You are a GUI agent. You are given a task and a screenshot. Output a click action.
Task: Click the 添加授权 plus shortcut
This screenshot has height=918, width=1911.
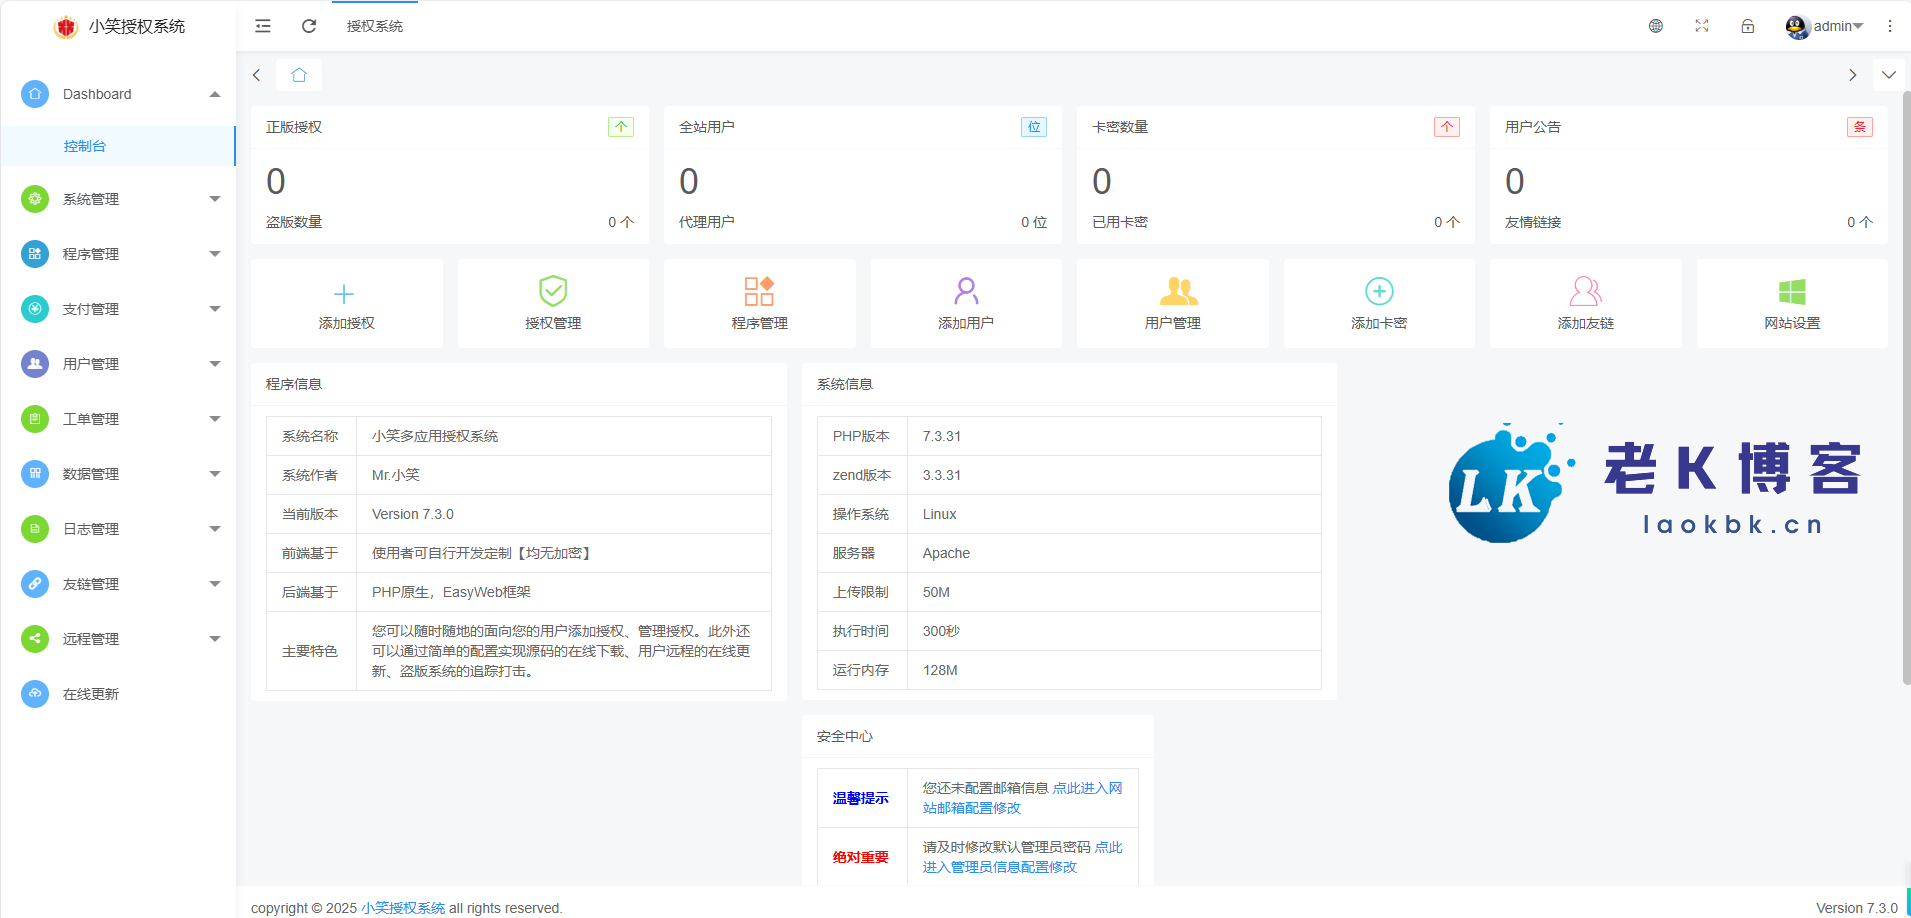click(x=347, y=304)
